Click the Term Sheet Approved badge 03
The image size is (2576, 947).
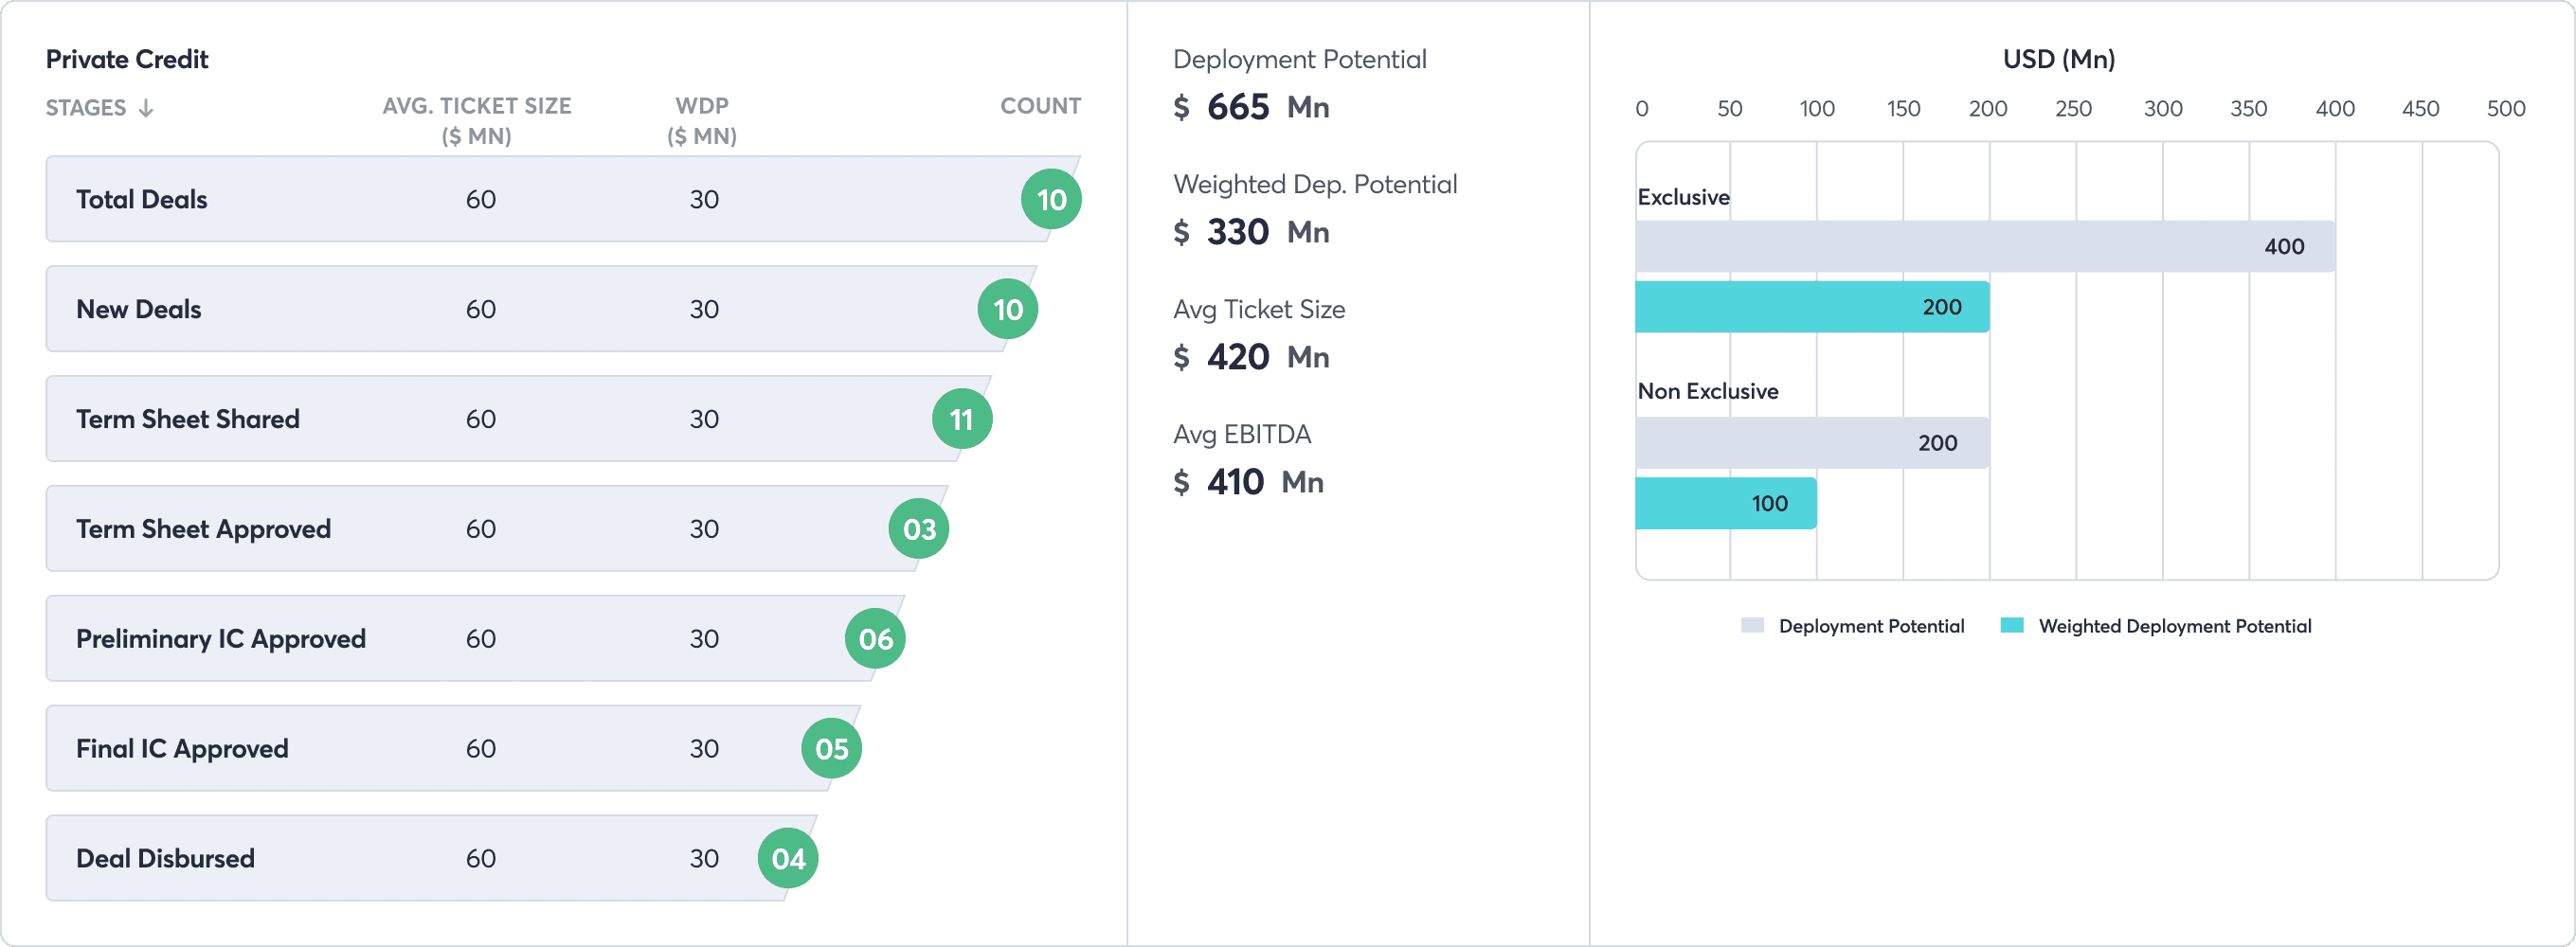click(919, 529)
